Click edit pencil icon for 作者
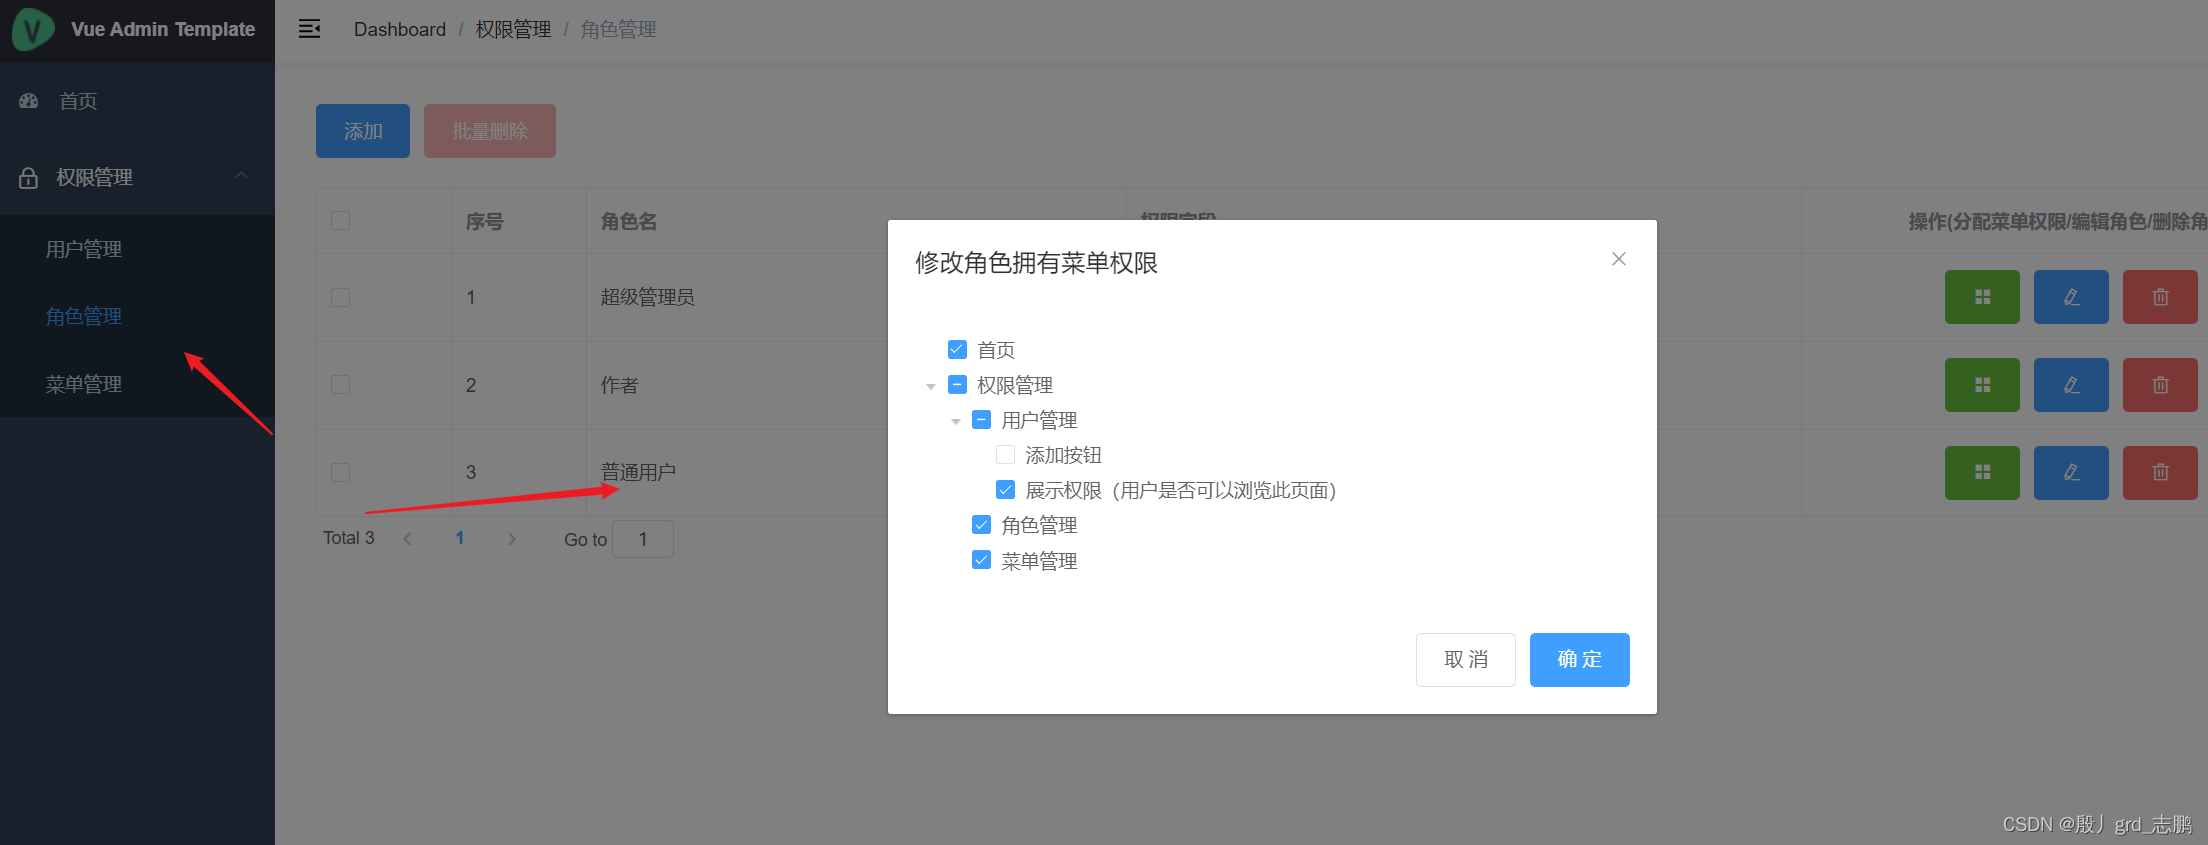The width and height of the screenshot is (2208, 845). click(x=2071, y=385)
